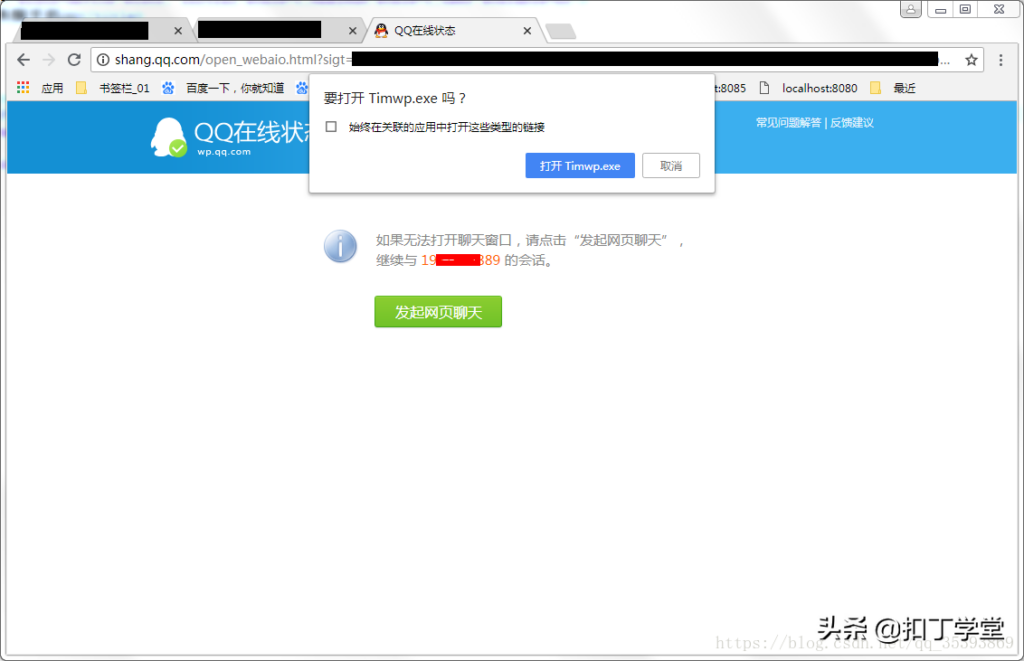This screenshot has width=1024, height=661.
Task: Reload the current page
Action: (74, 59)
